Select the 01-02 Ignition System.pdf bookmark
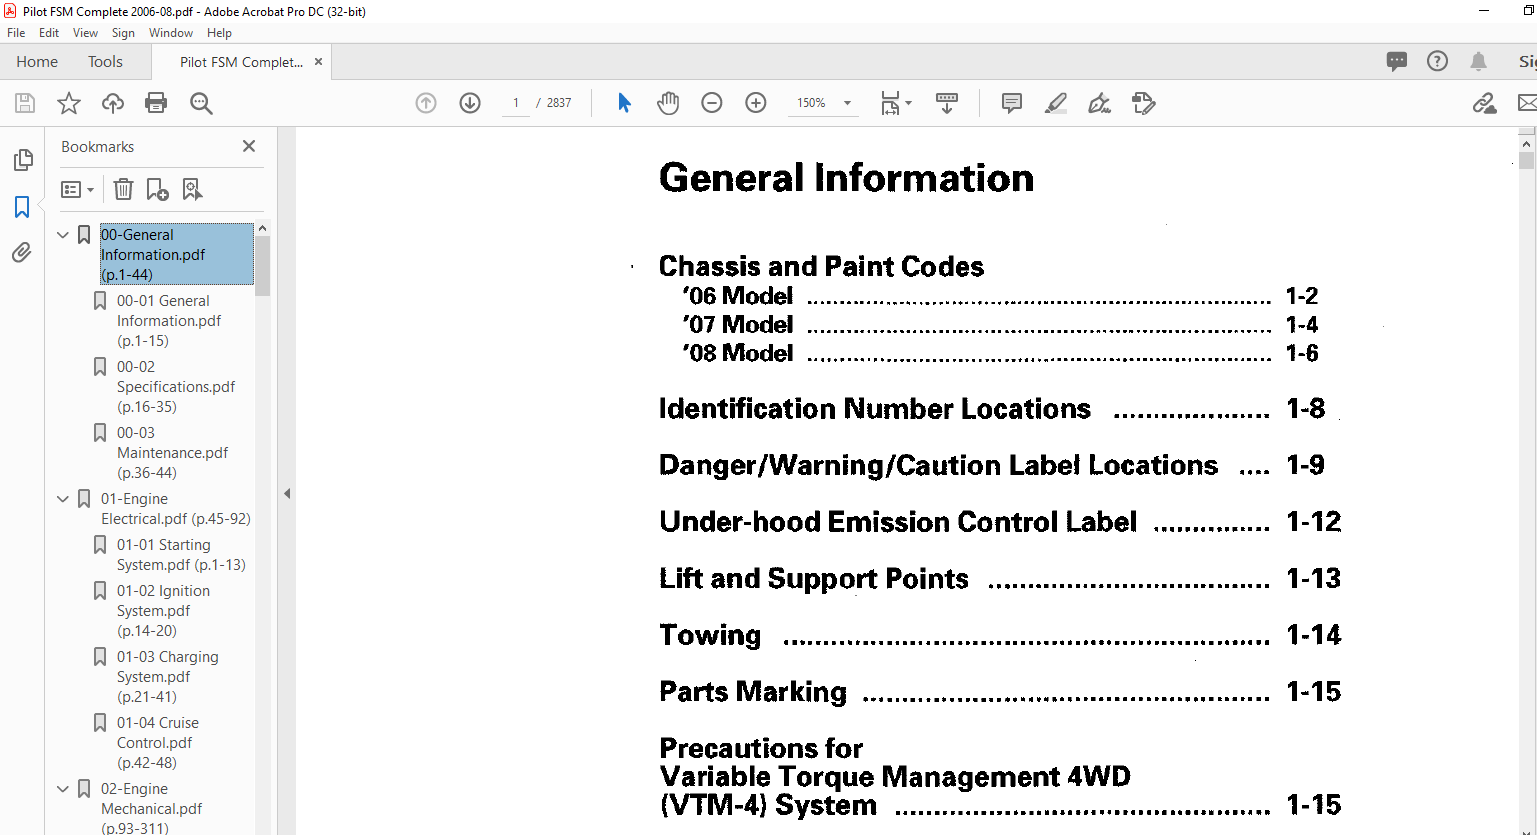Viewport: 1537px width, 835px height. coord(163,611)
